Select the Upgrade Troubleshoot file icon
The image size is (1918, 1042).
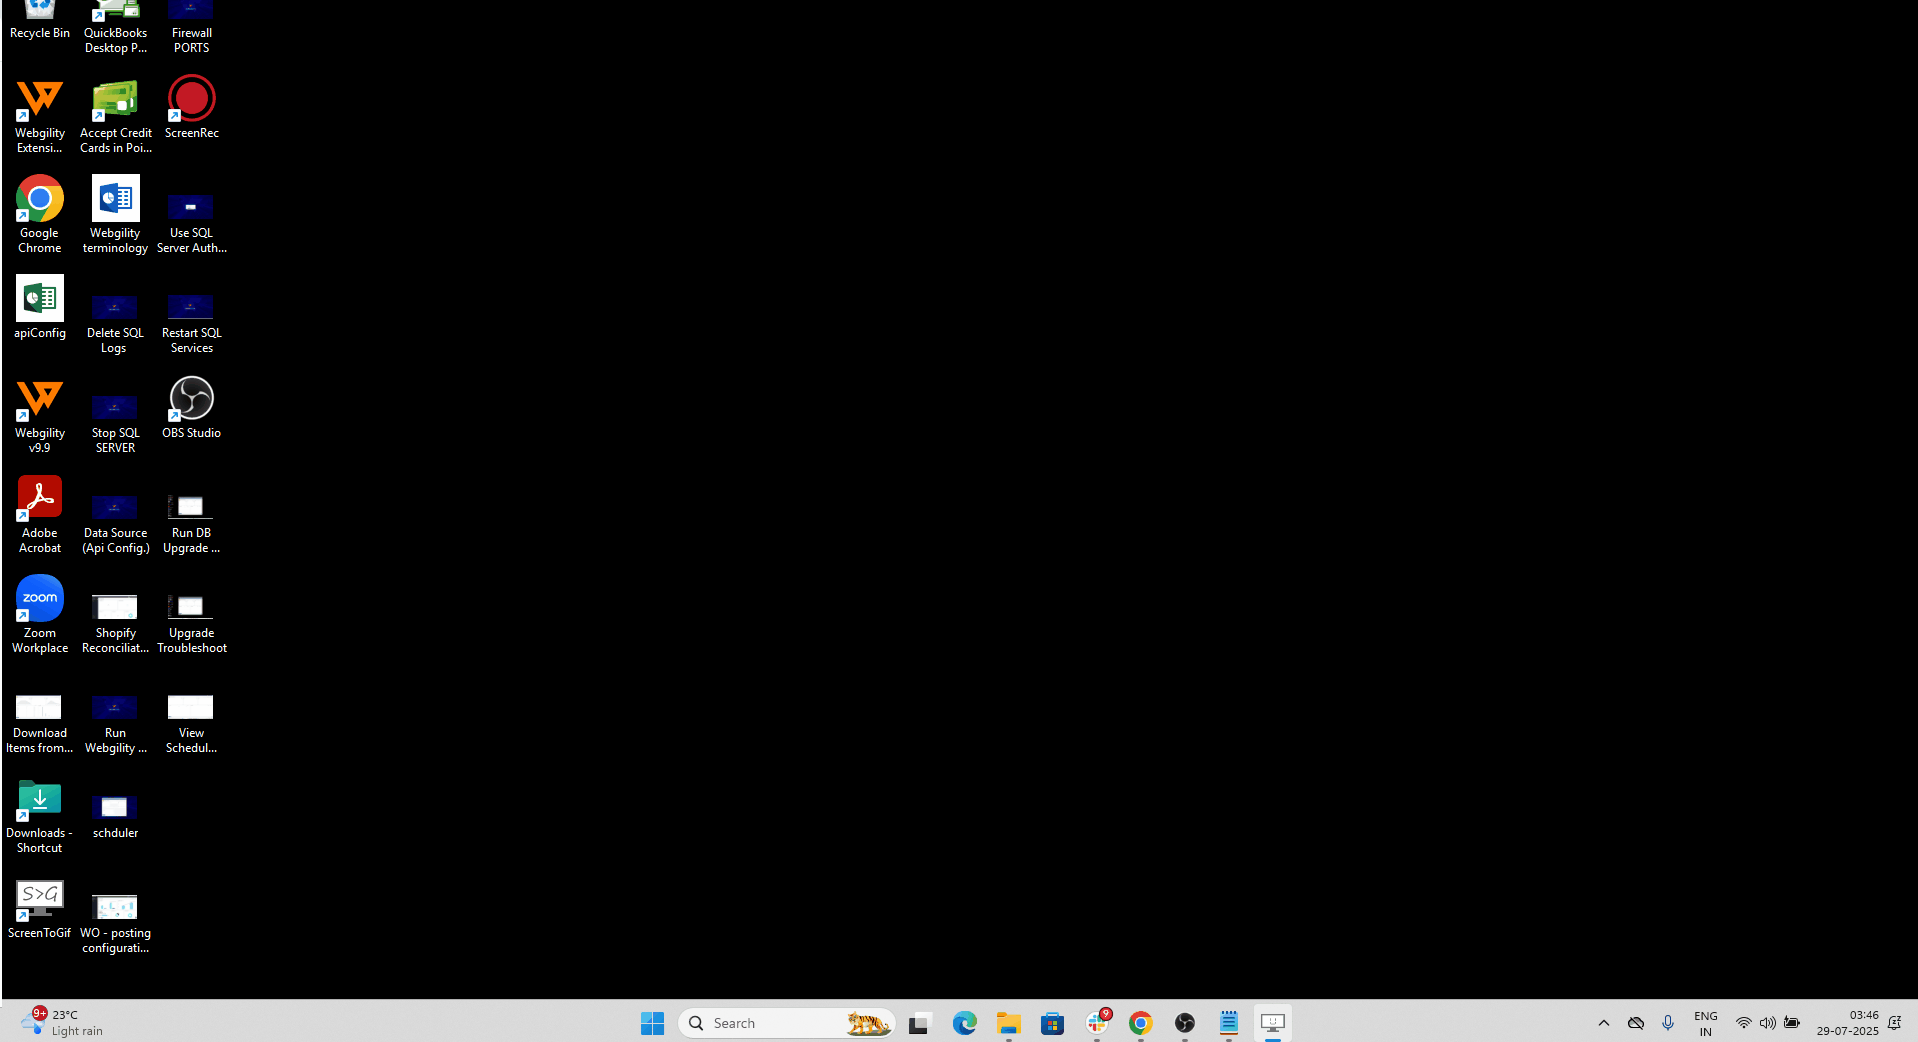(191, 623)
